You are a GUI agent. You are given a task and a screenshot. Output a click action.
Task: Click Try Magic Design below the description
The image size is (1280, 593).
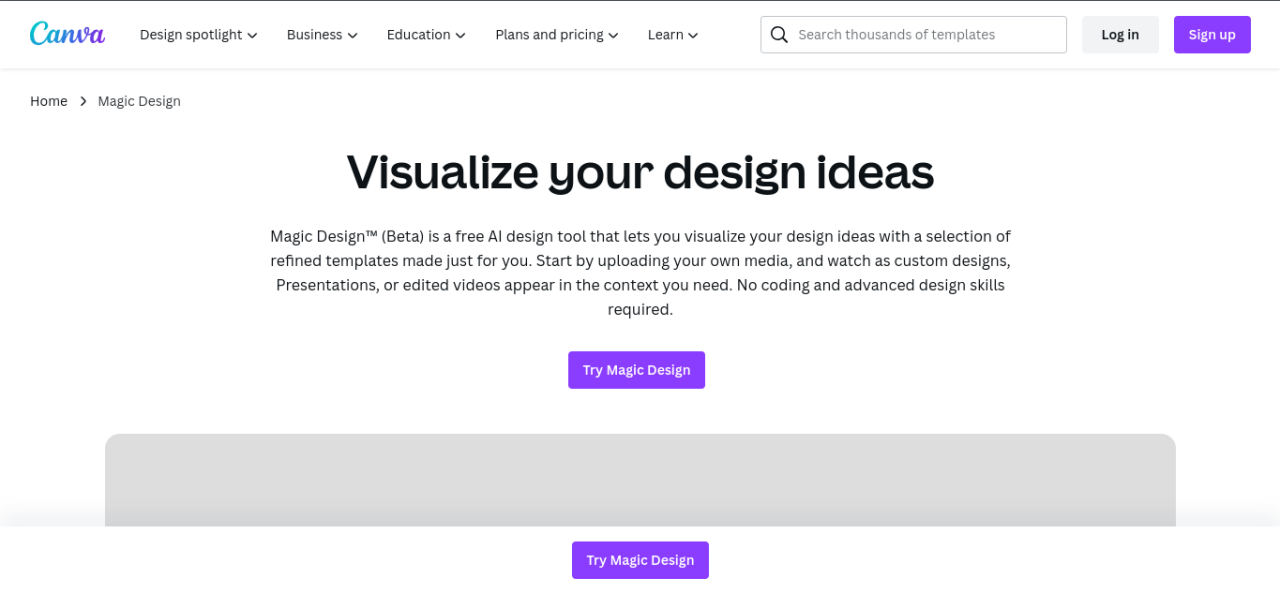(637, 370)
